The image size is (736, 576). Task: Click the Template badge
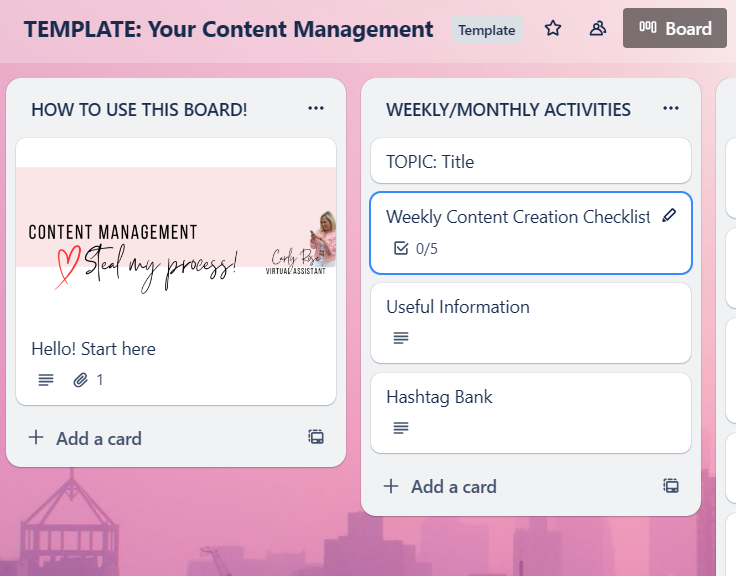[487, 30]
